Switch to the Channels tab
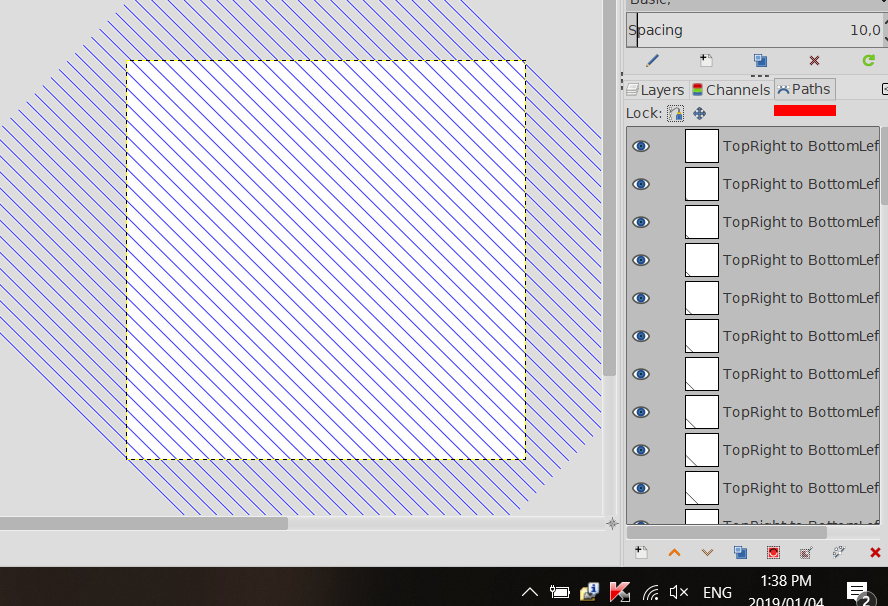Screen dimensions: 888x606 point(731,89)
